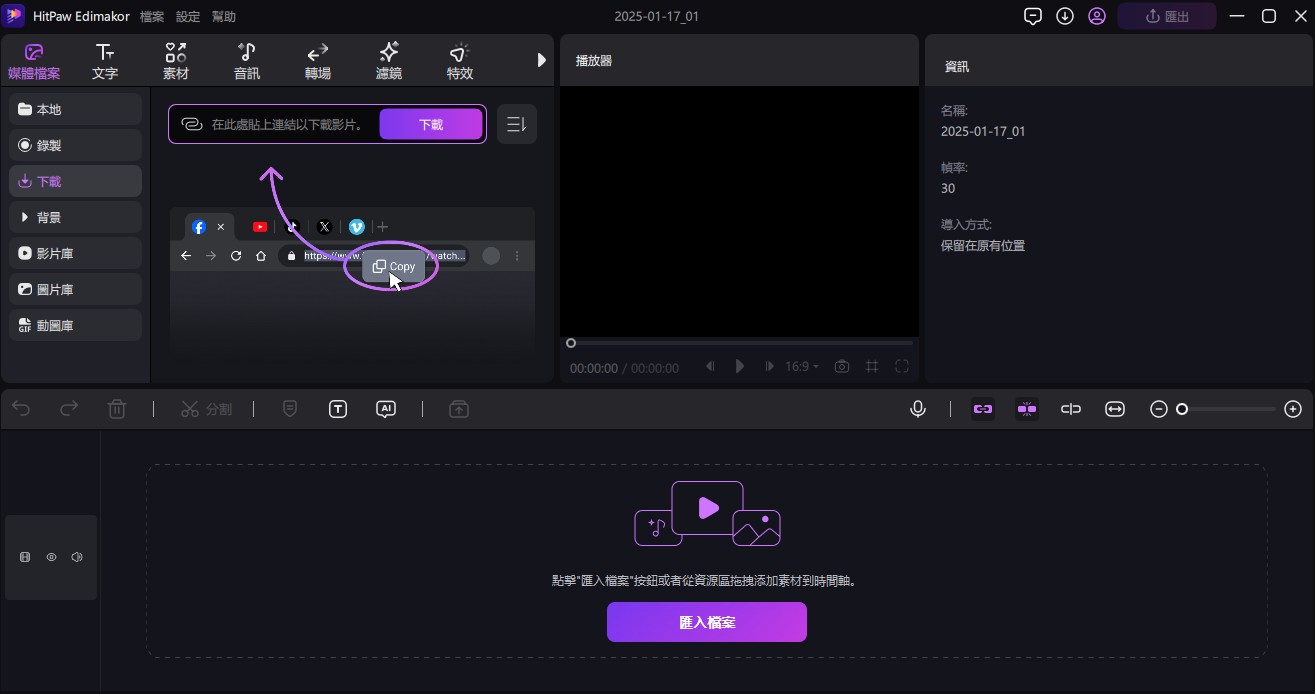Screen dimensions: 1315x694
Task: Click the frame rate value 30
Action: click(x=948, y=188)
